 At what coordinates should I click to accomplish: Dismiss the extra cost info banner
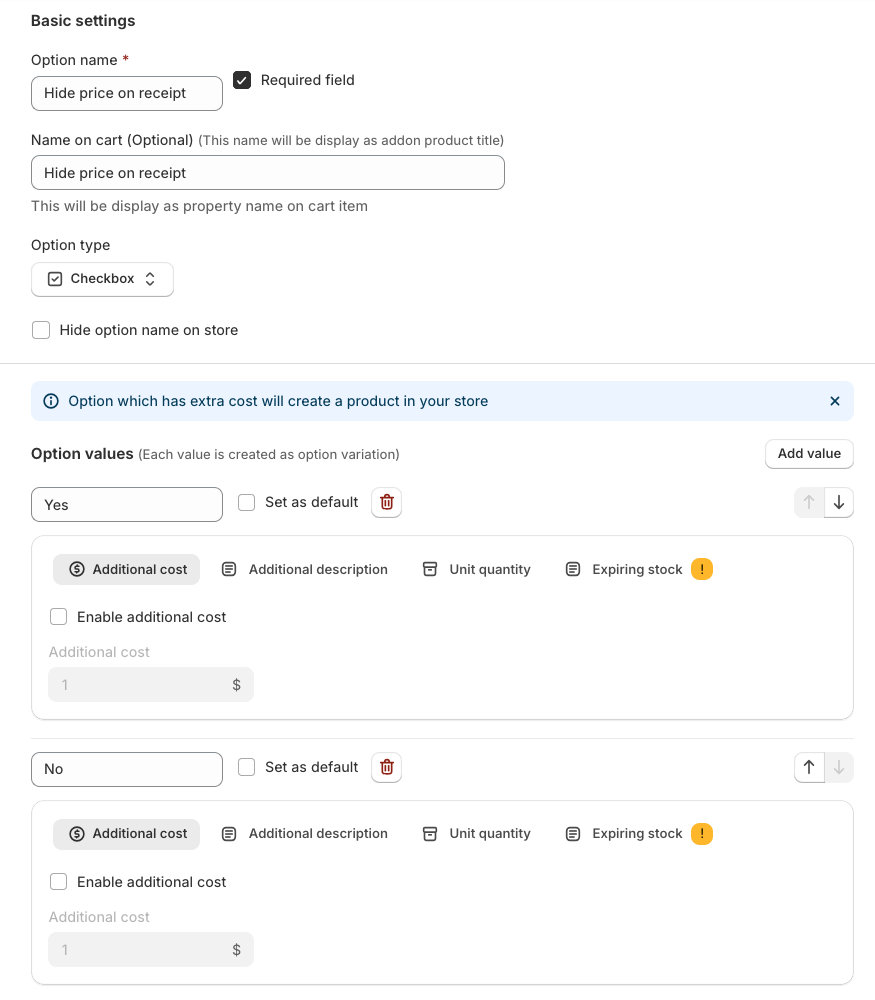coord(834,401)
